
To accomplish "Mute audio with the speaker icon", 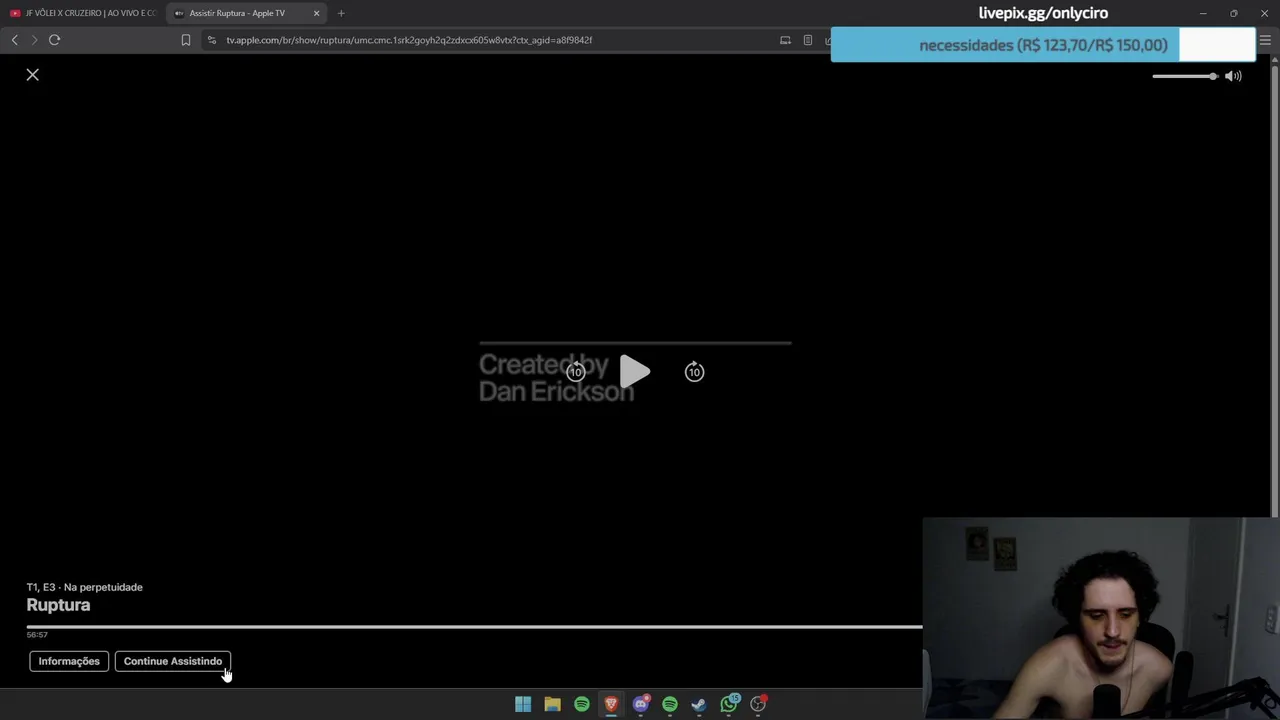I will click(x=1234, y=76).
